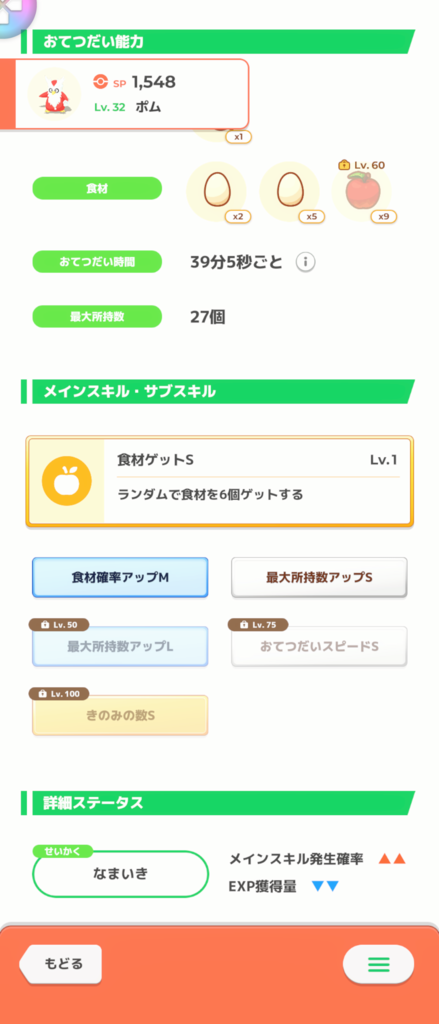
Task: Go back with the もどる button
Action: pyautogui.click(x=61, y=964)
